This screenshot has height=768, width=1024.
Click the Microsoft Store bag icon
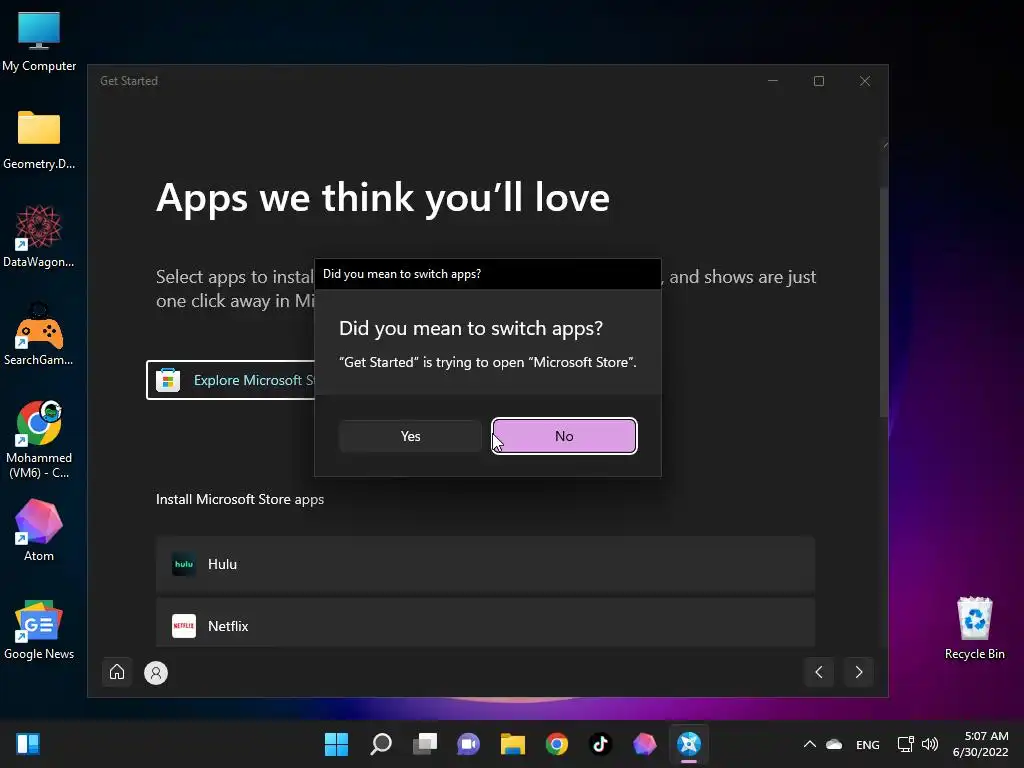[168, 380]
